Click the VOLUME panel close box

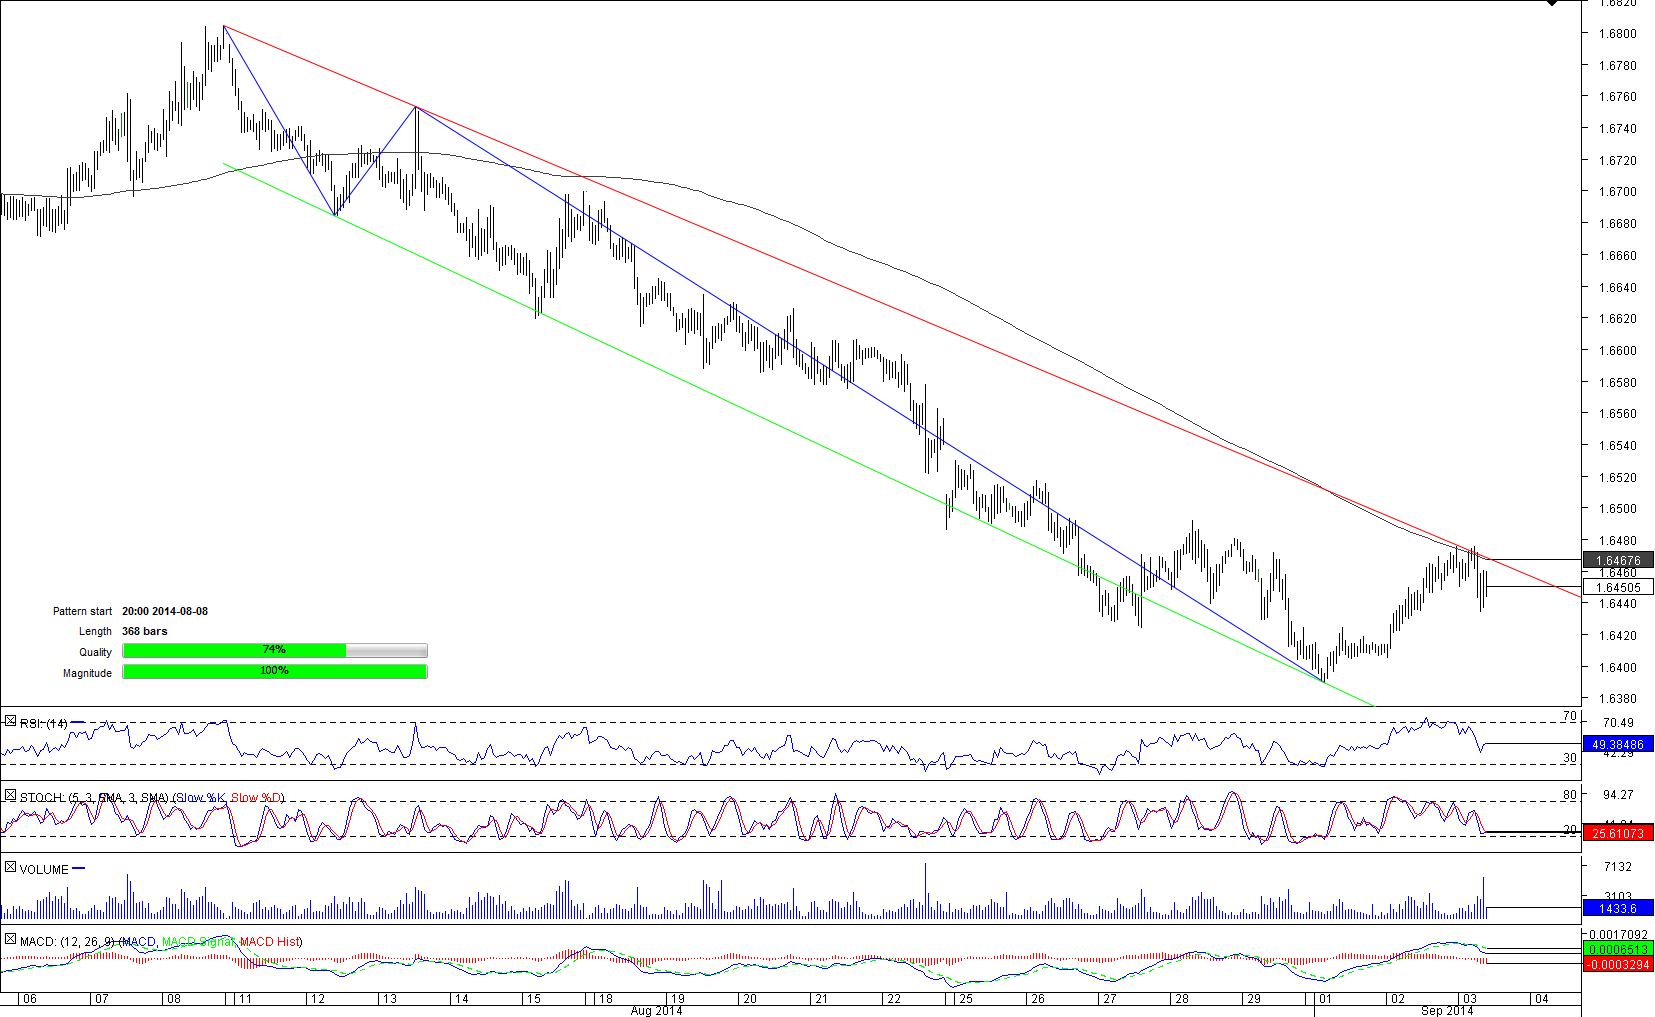tap(10, 867)
